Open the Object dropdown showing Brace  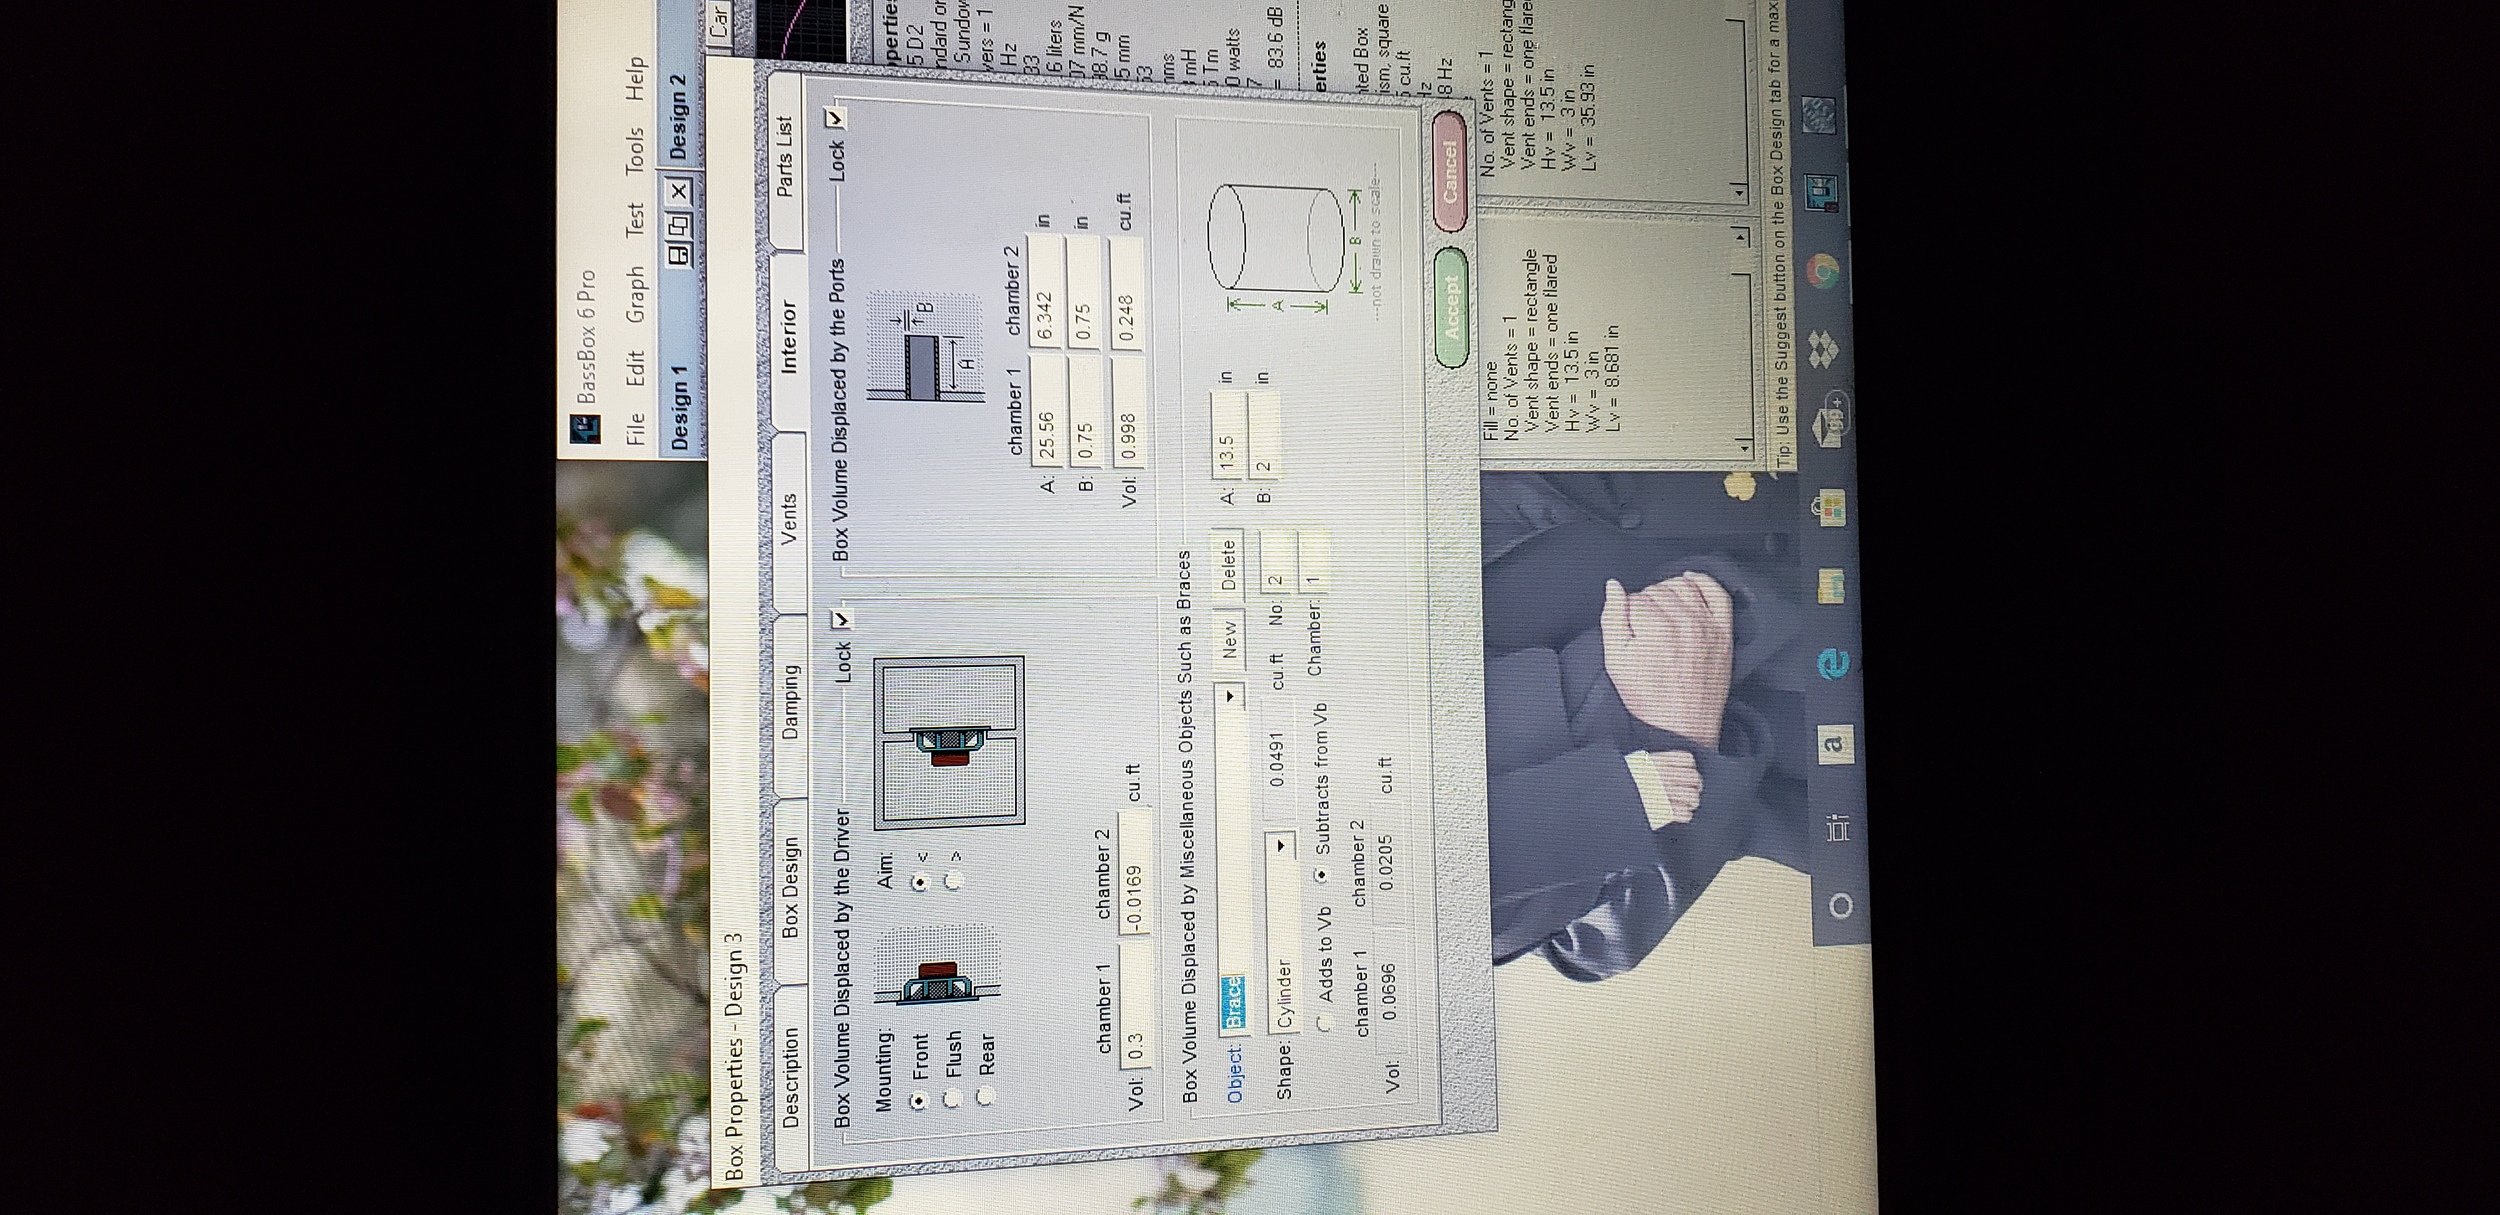1229,694
